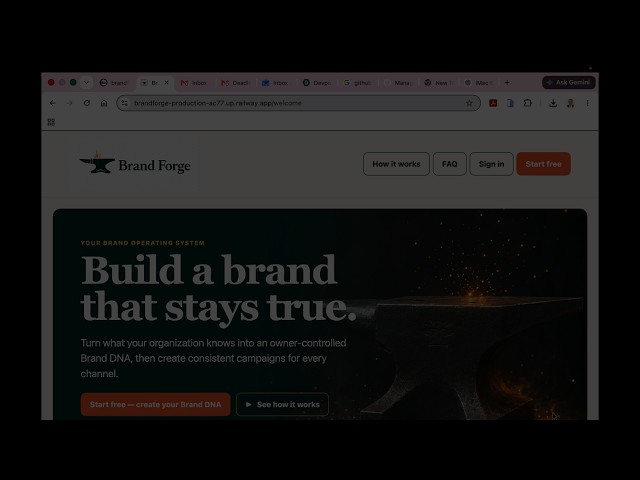Go back using the browser back arrow

[53, 103]
